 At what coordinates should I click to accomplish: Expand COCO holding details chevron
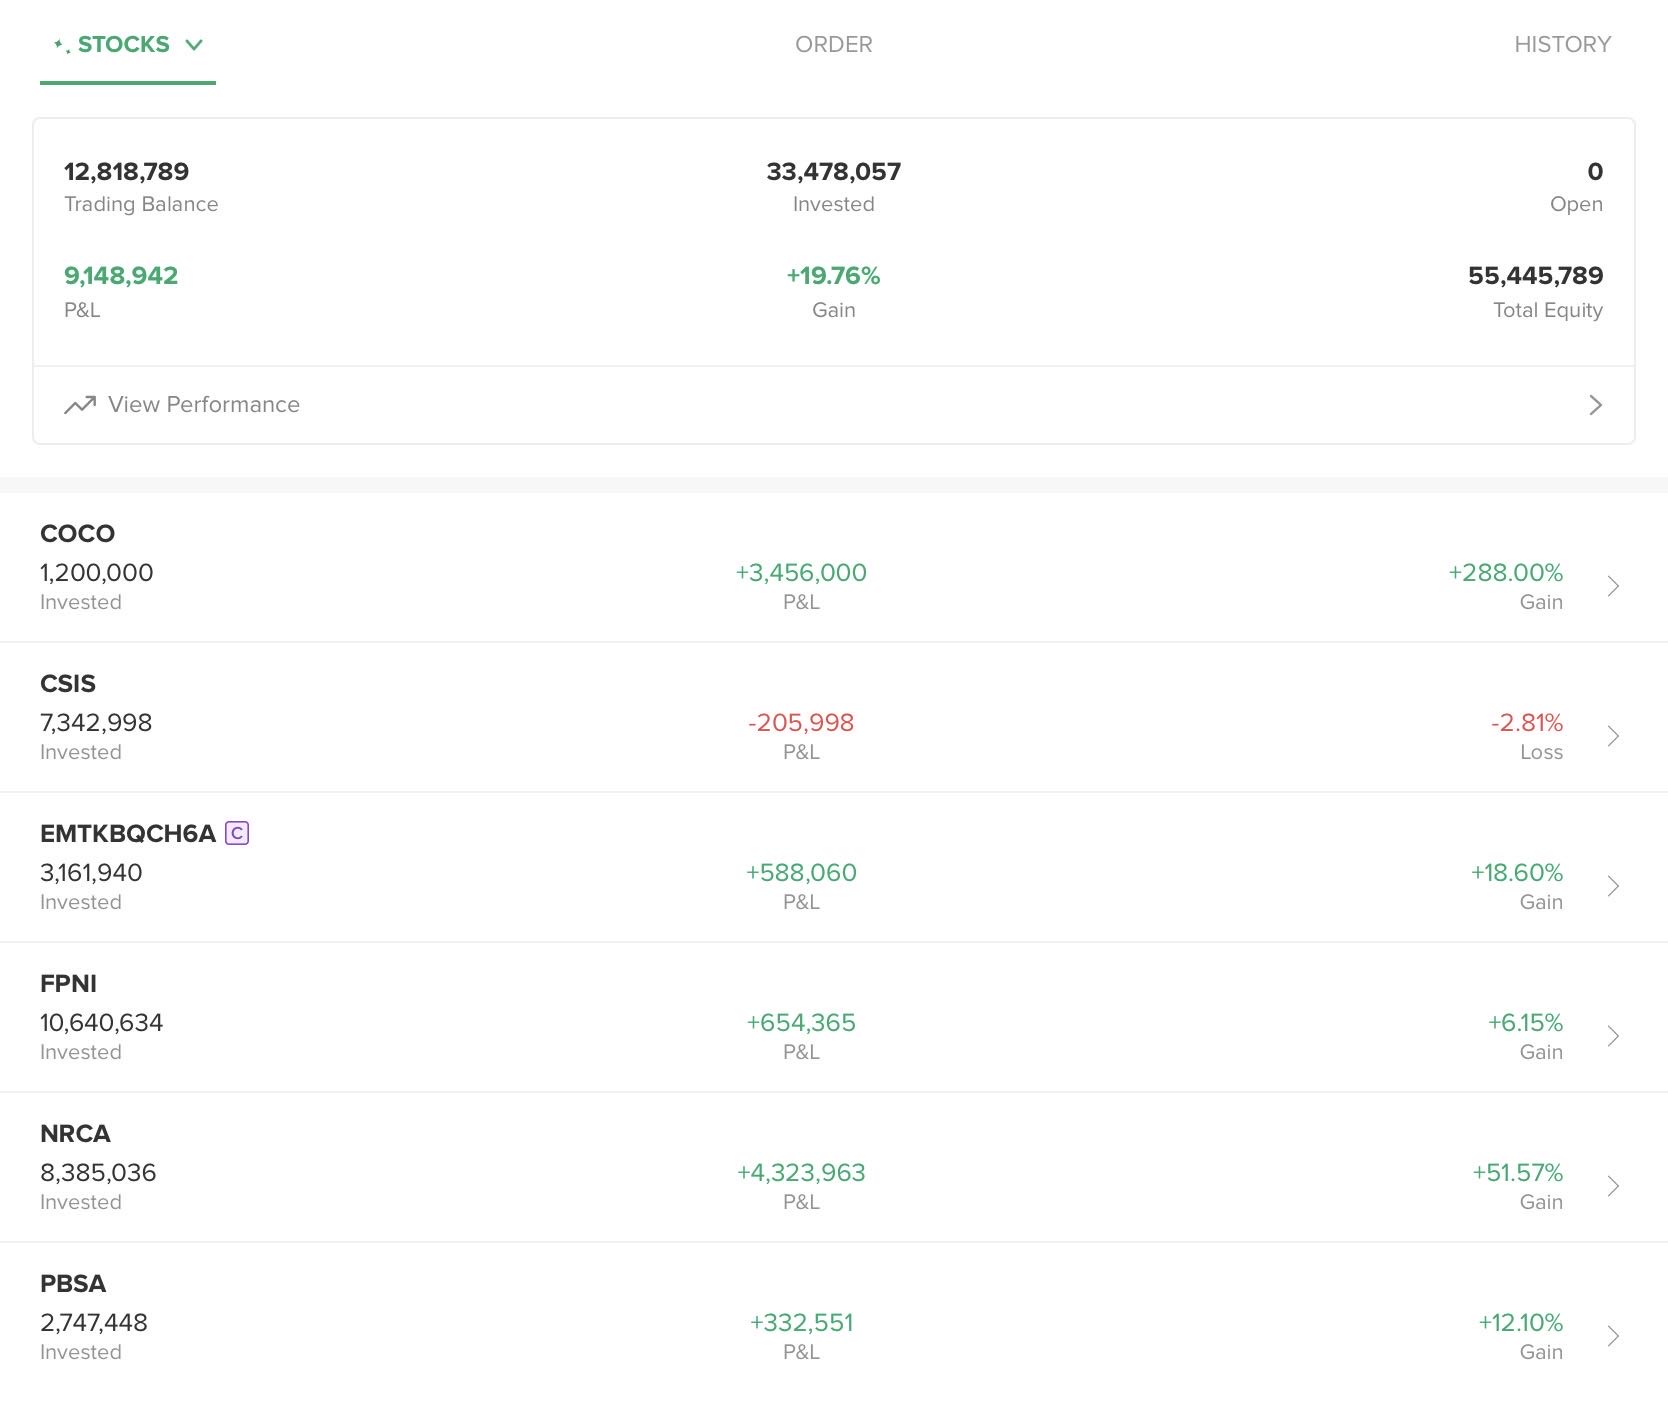point(1612,586)
